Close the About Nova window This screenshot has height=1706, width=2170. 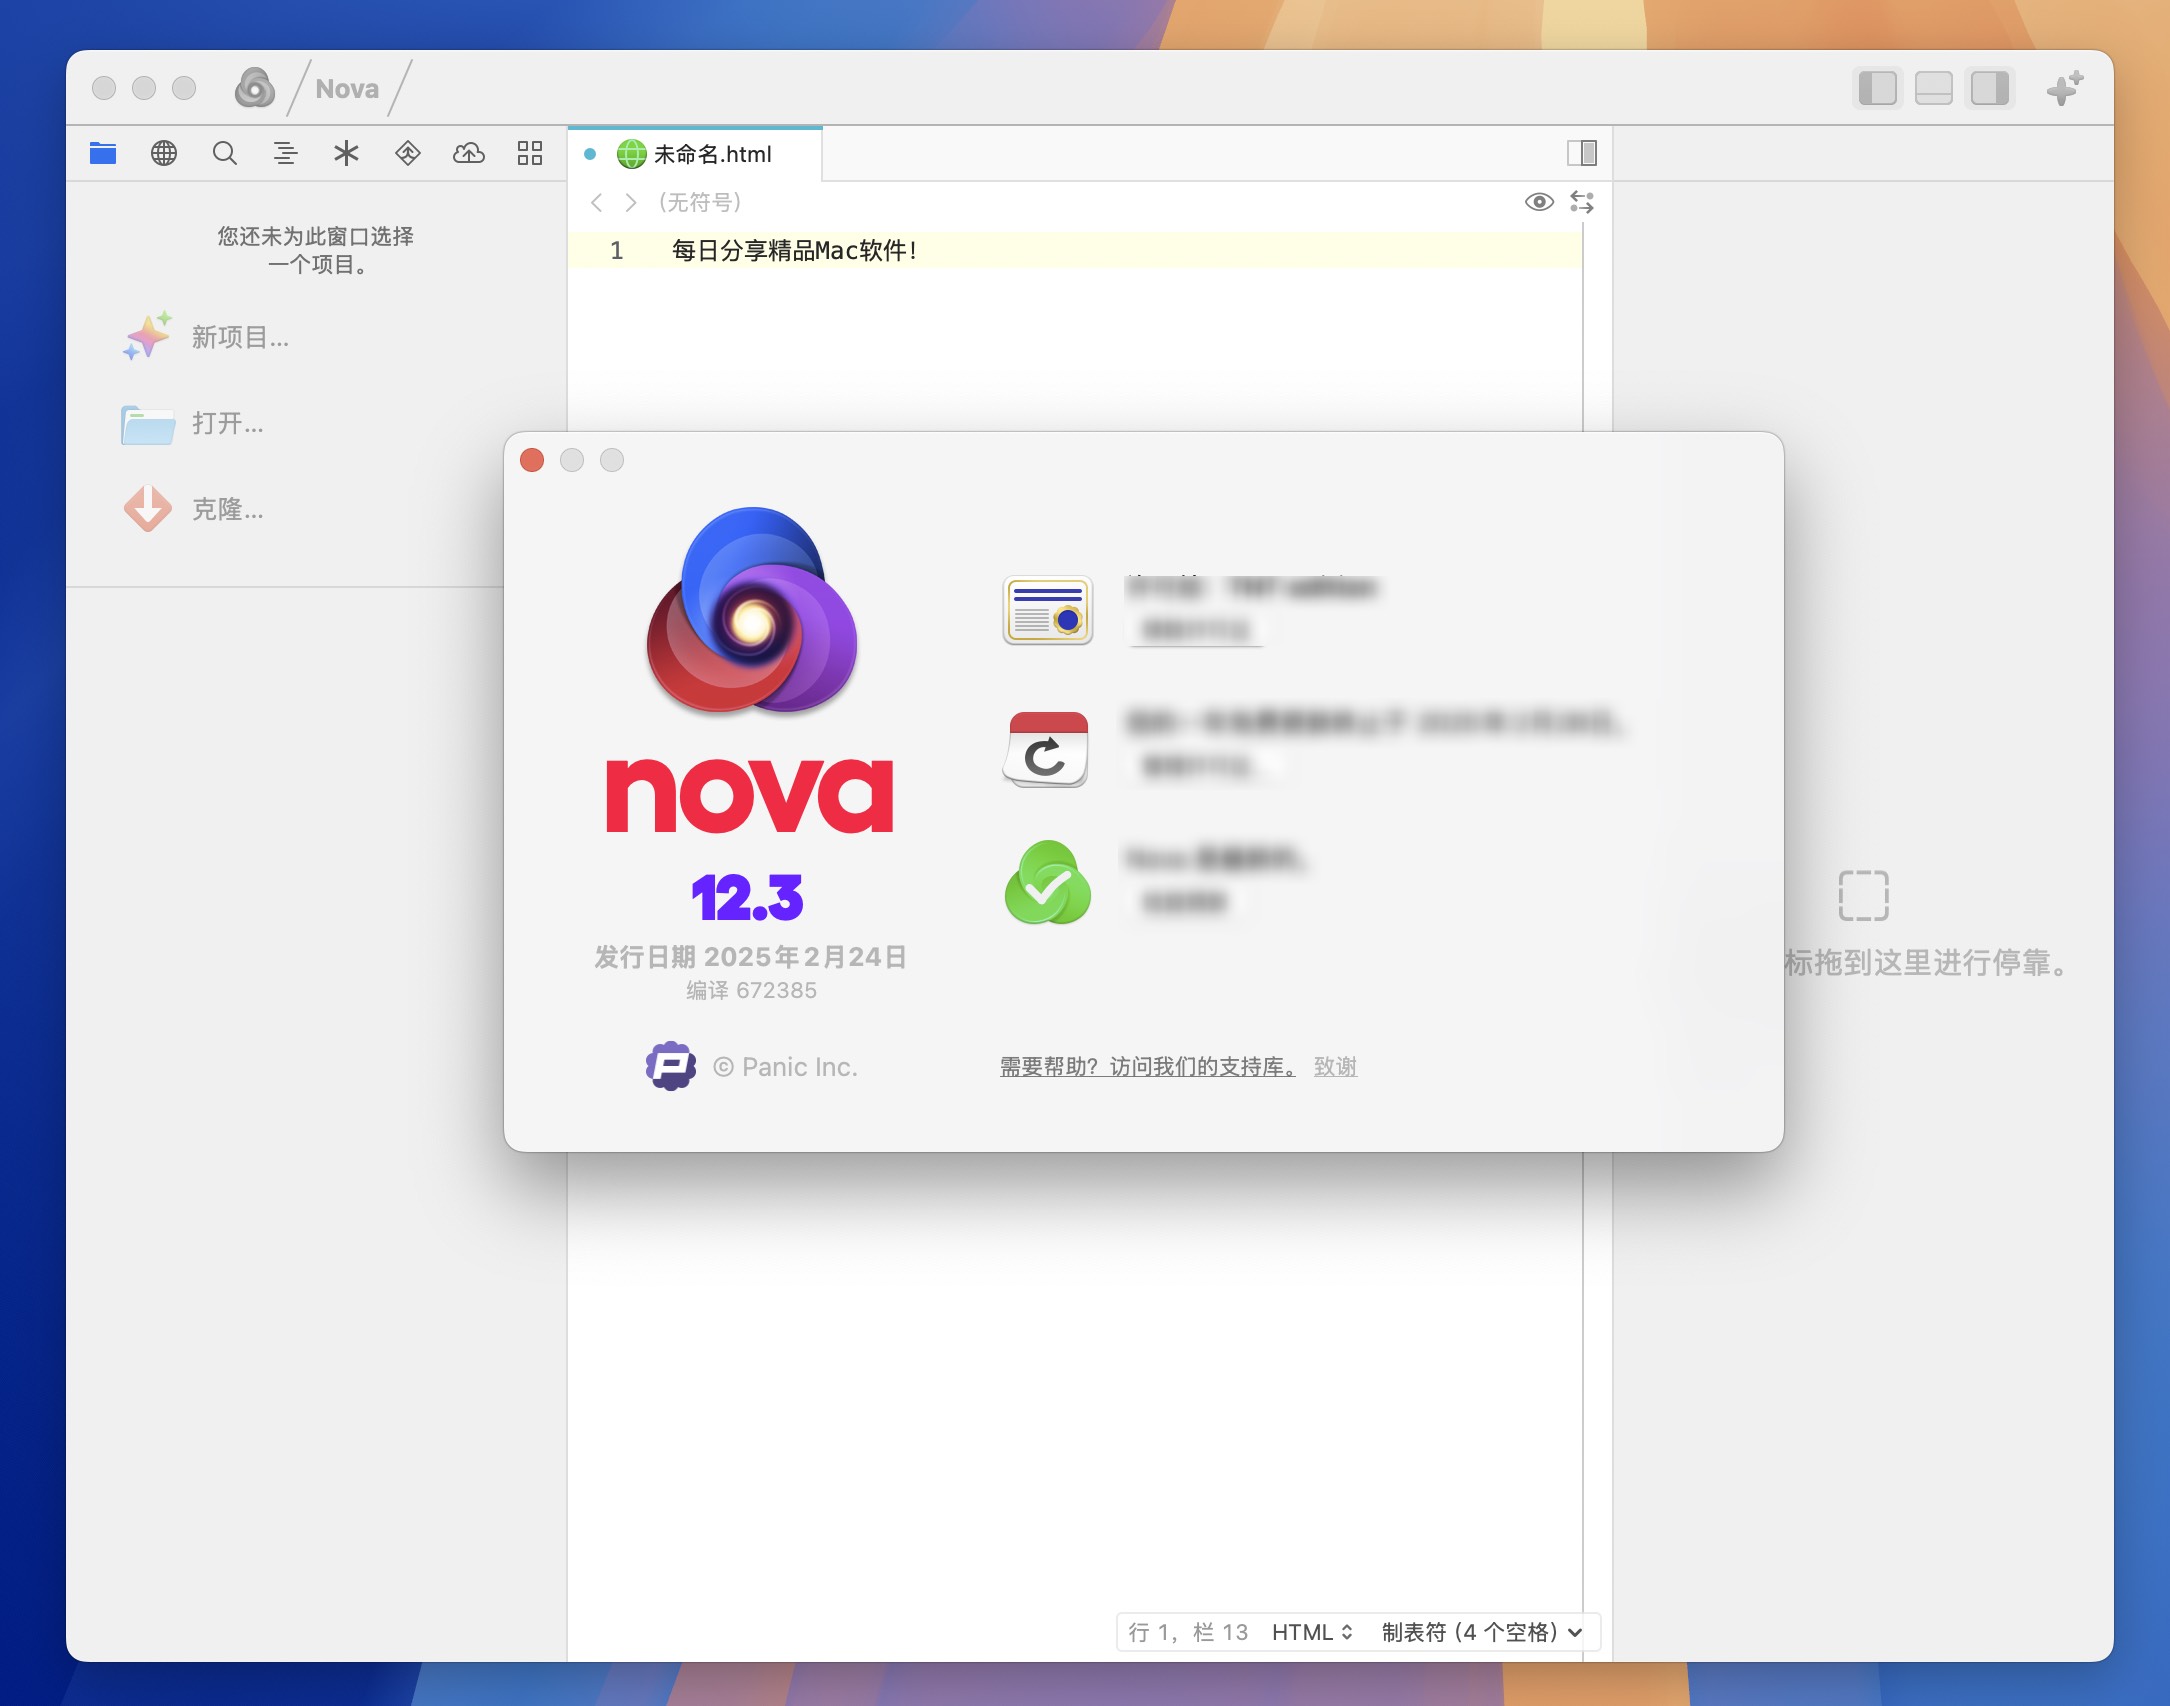click(x=532, y=460)
